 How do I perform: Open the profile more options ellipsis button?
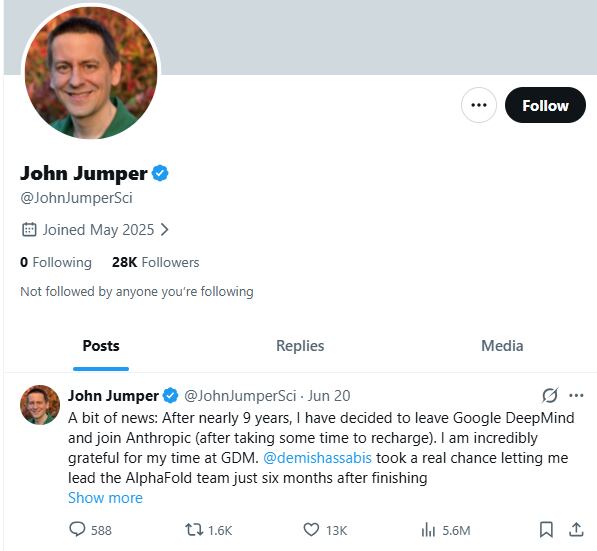click(x=479, y=105)
